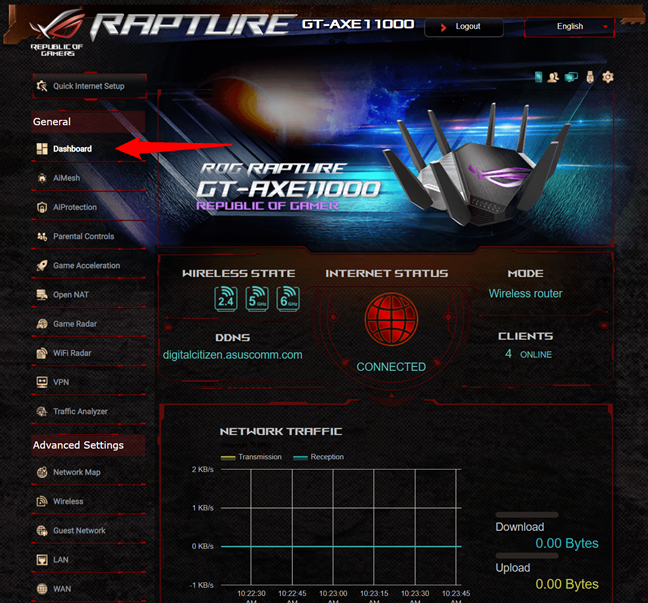This screenshot has width=648, height=603.
Task: Open the digitalcitizen.asuscomm.com DDNS link
Action: [x=232, y=355]
